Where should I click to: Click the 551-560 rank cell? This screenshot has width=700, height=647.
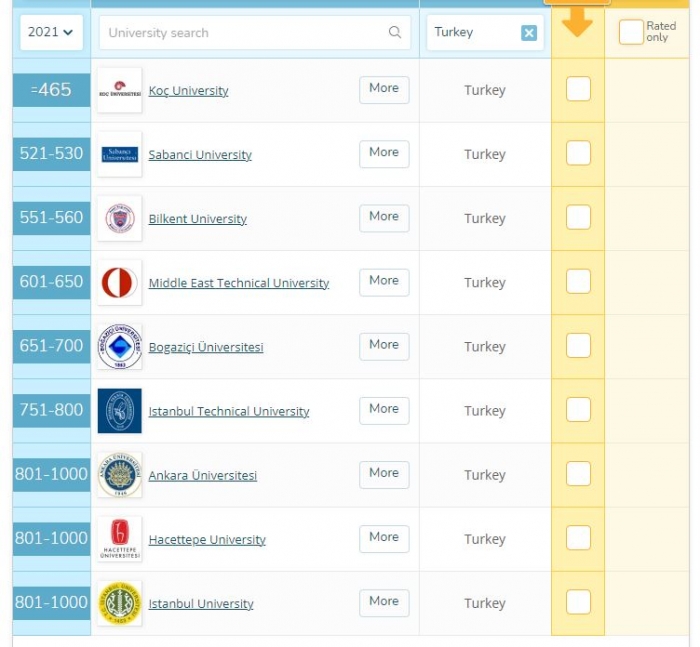(51, 218)
